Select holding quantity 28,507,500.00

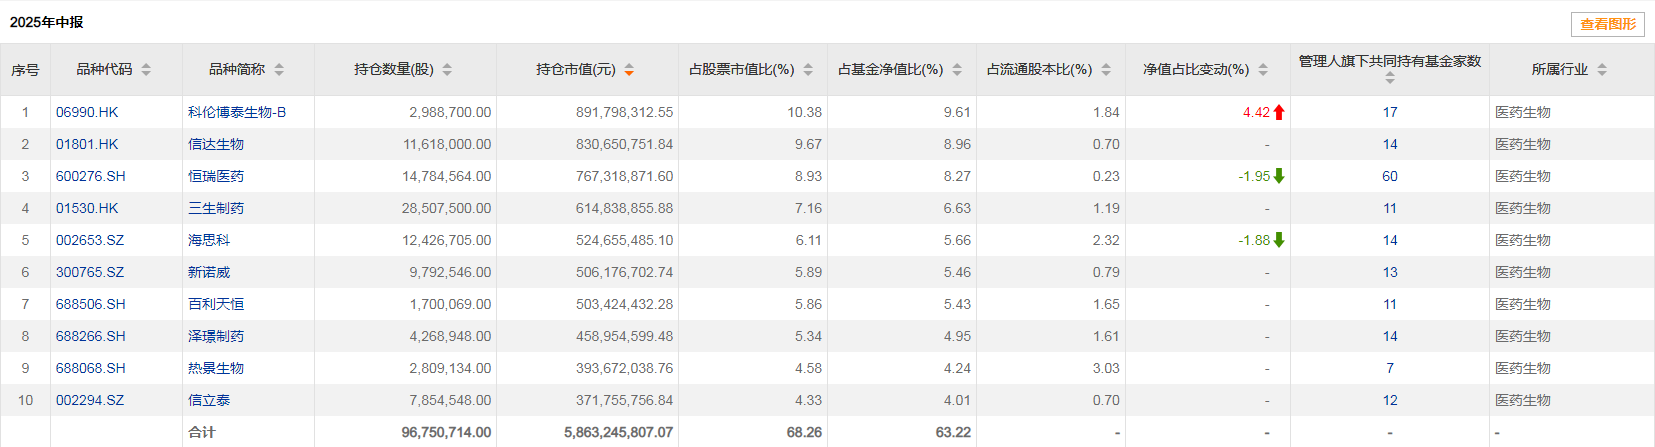click(446, 208)
